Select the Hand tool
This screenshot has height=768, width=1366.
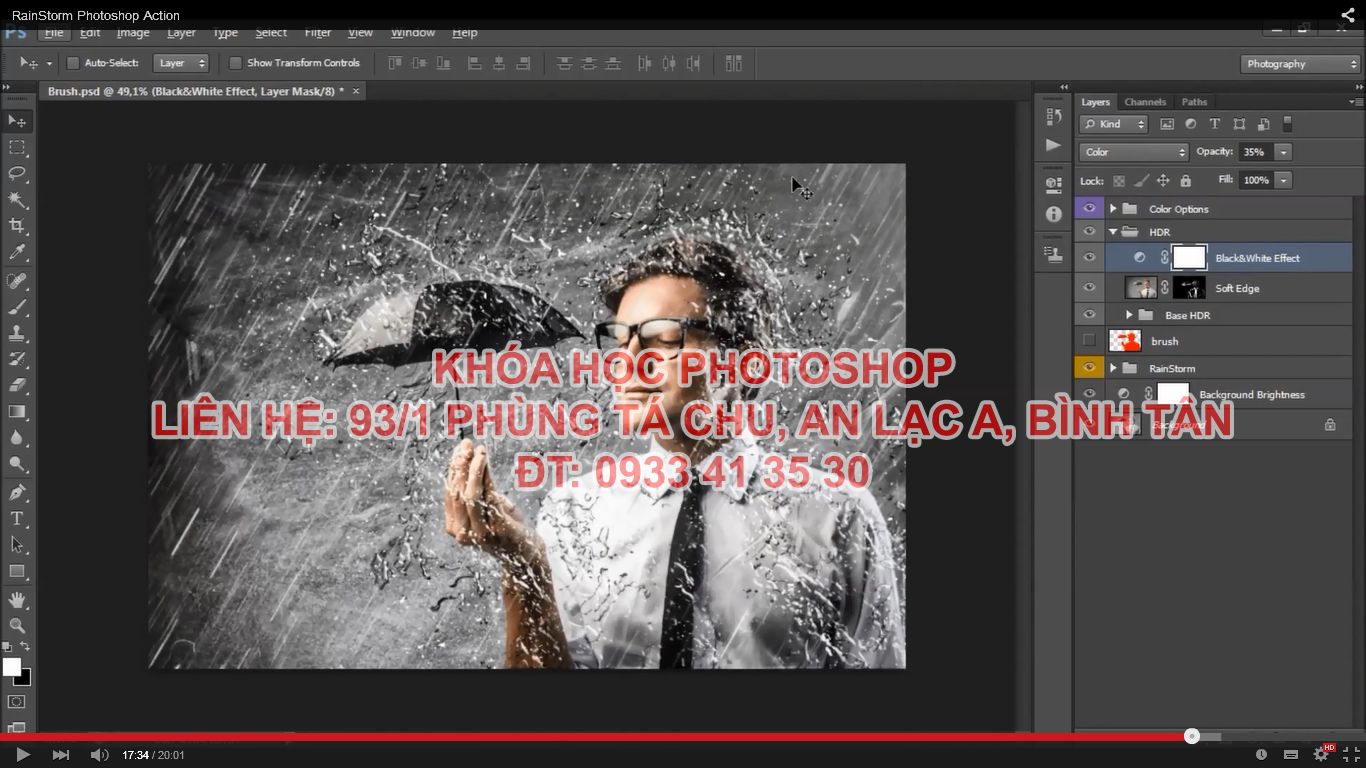point(17,599)
